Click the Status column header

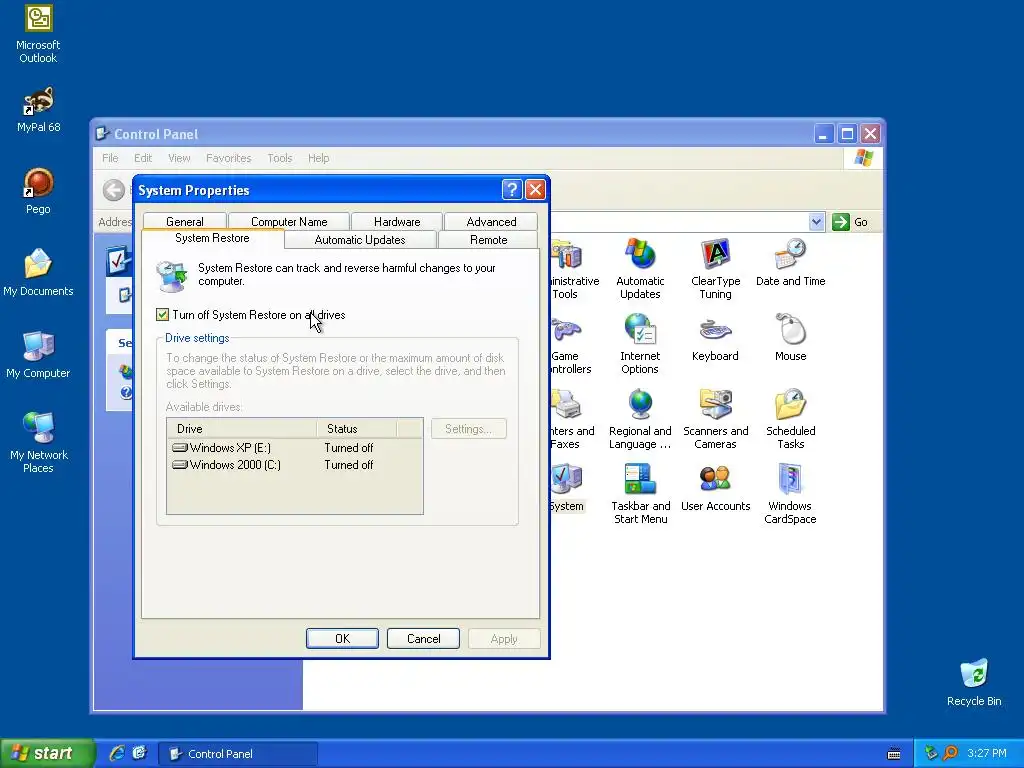pos(357,428)
